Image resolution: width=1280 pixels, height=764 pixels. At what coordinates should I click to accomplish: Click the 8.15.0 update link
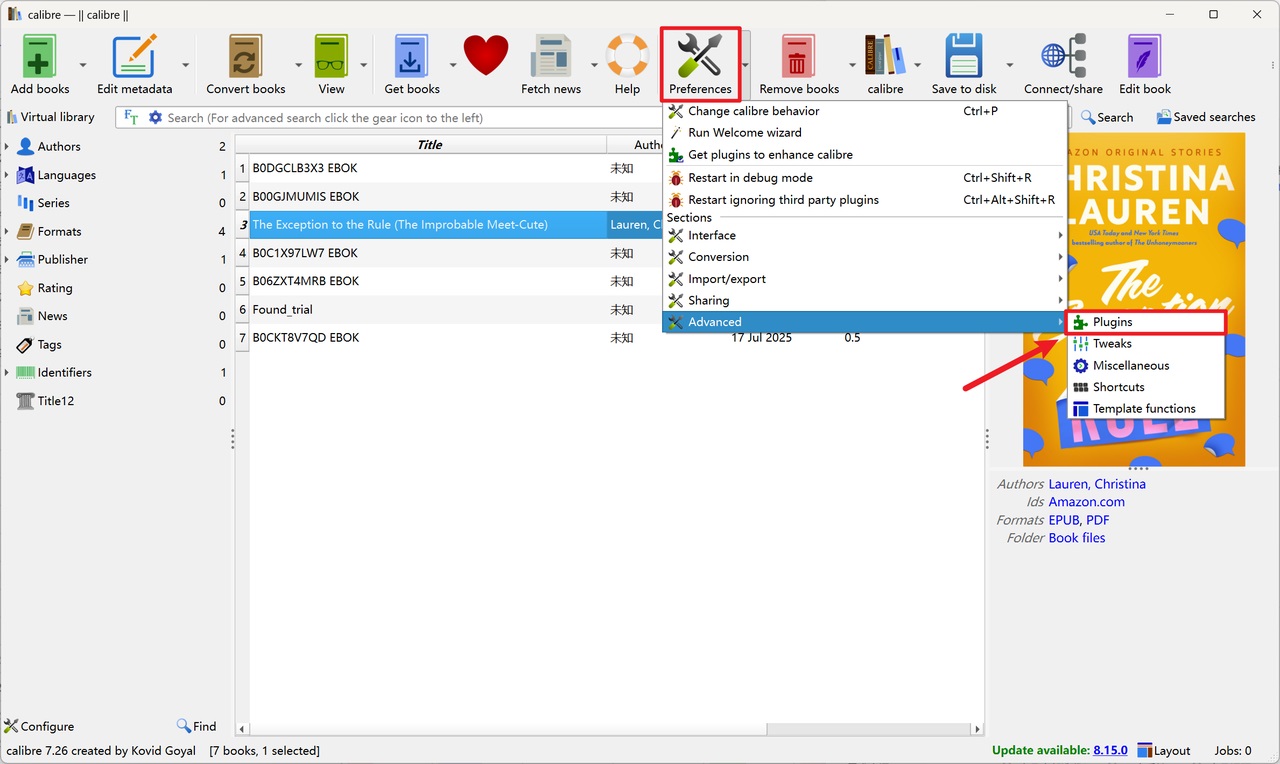[1110, 750]
